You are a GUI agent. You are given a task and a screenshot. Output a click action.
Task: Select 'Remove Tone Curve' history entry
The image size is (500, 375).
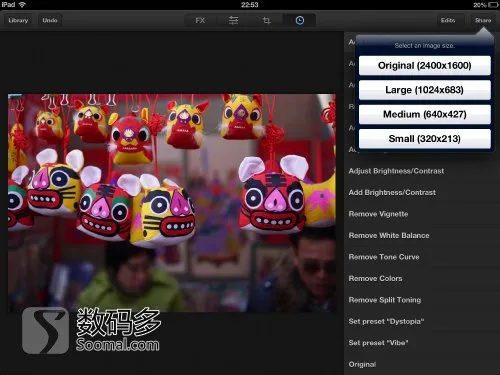[422, 257]
